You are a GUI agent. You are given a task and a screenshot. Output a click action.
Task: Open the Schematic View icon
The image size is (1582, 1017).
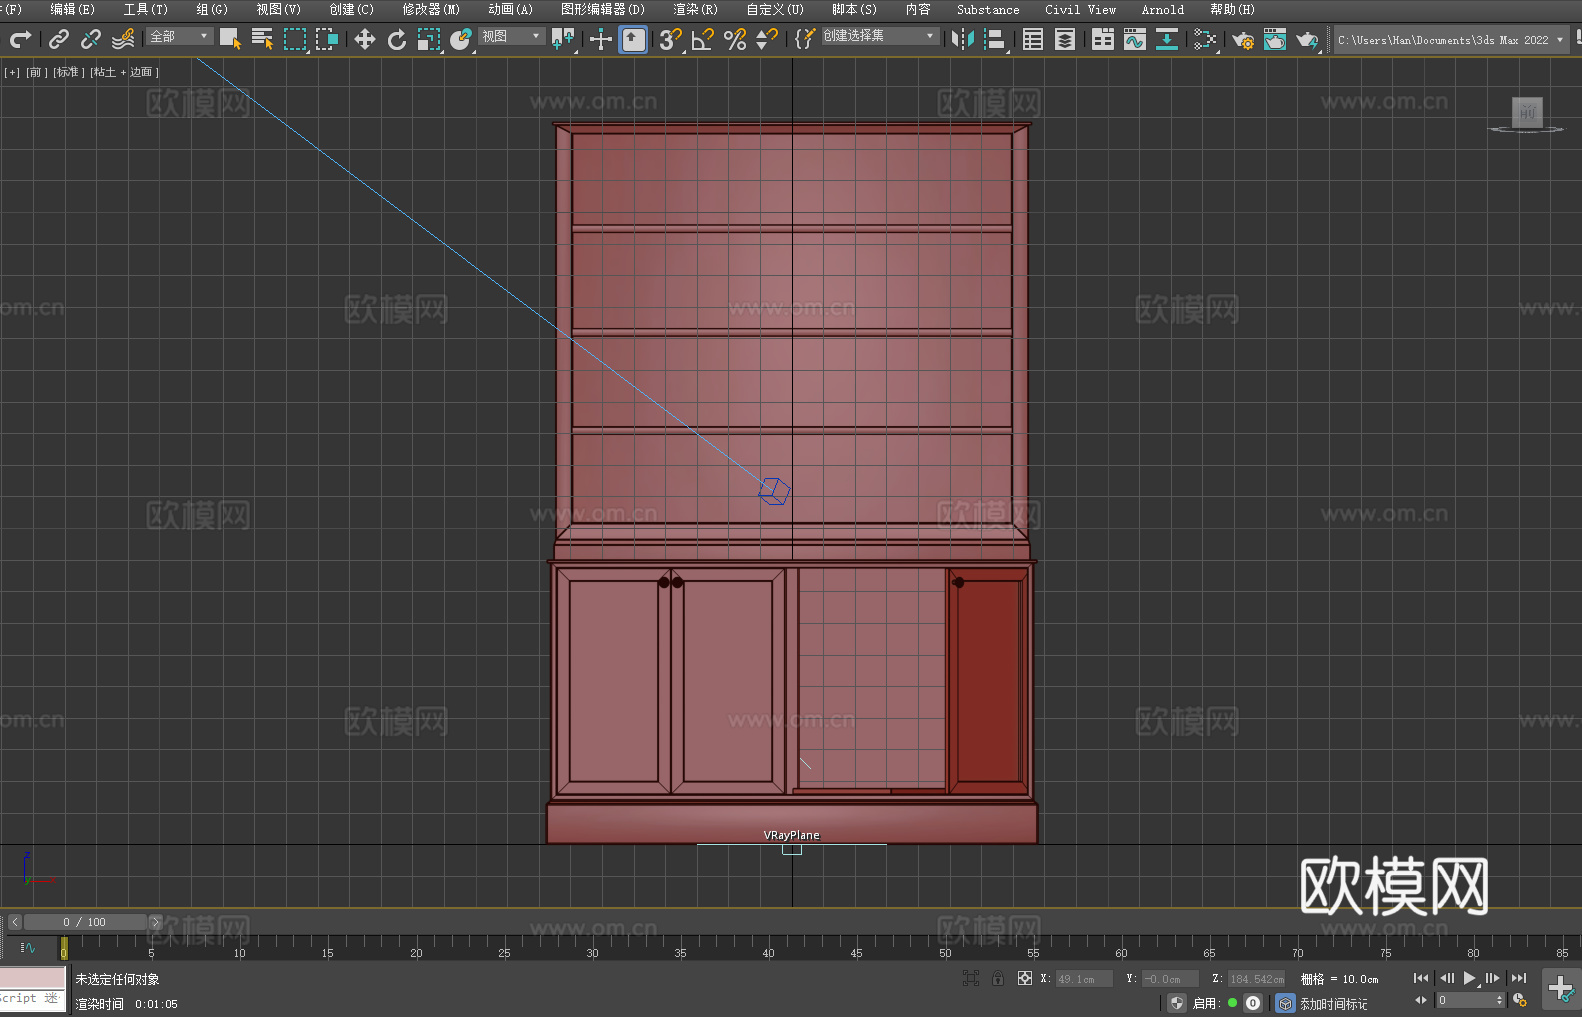1205,39
